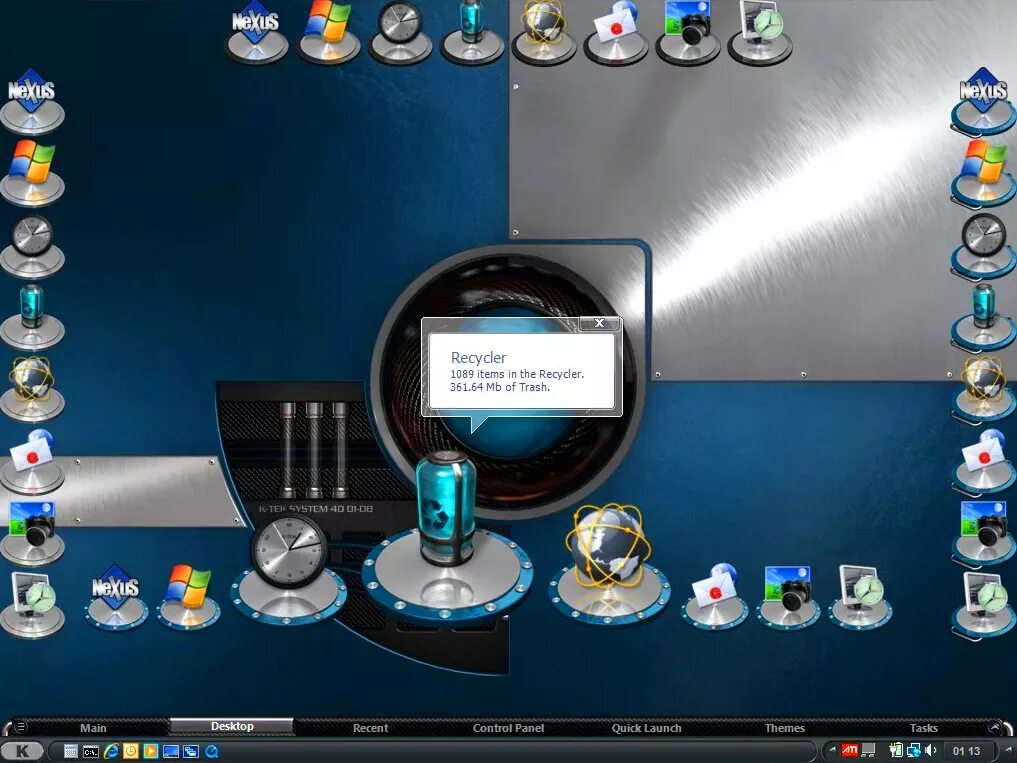Open the ATI tray icon

point(850,751)
